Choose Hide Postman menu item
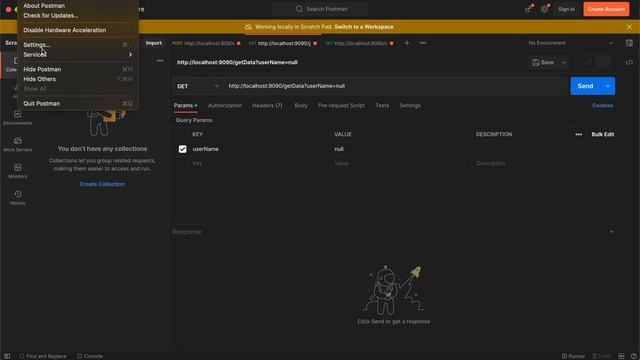The height and width of the screenshot is (360, 640). pos(42,69)
